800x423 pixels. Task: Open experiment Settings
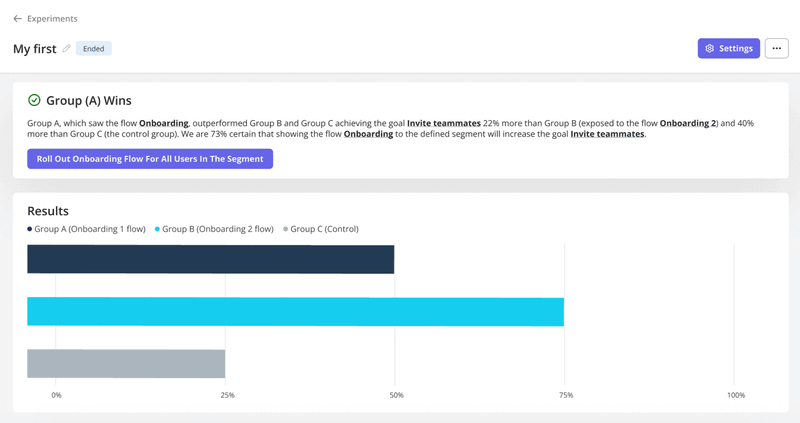[729, 48]
